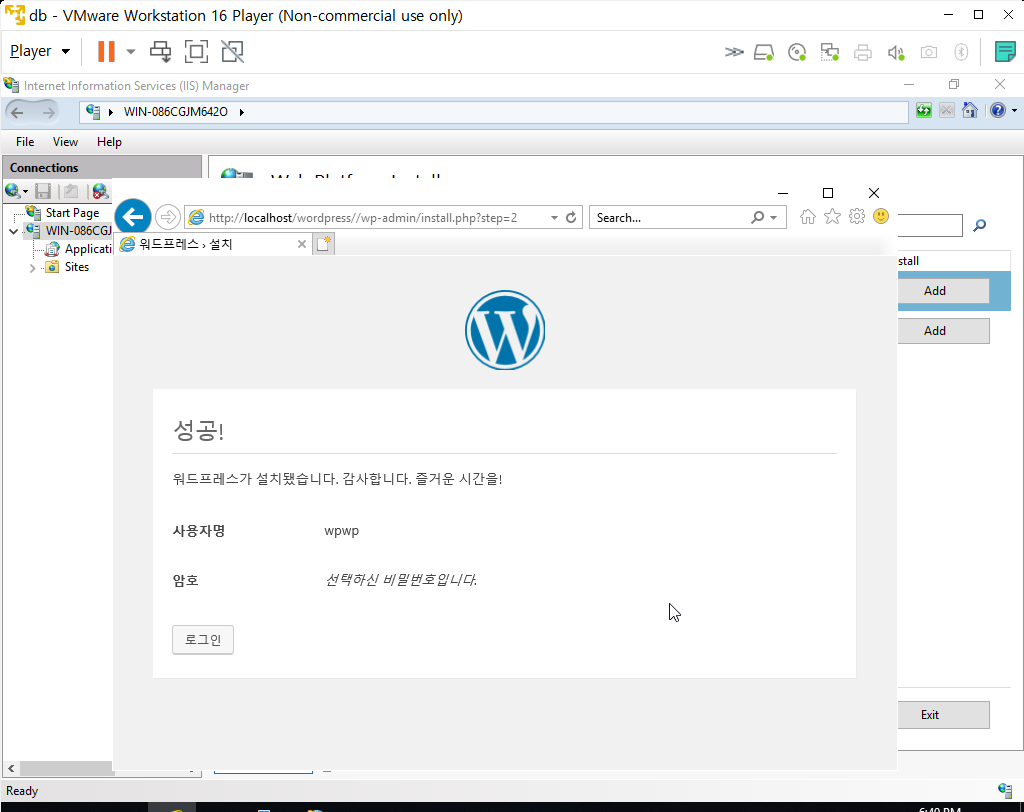Click the WordPress logo
Screen dimensions: 1024x812
(505, 330)
